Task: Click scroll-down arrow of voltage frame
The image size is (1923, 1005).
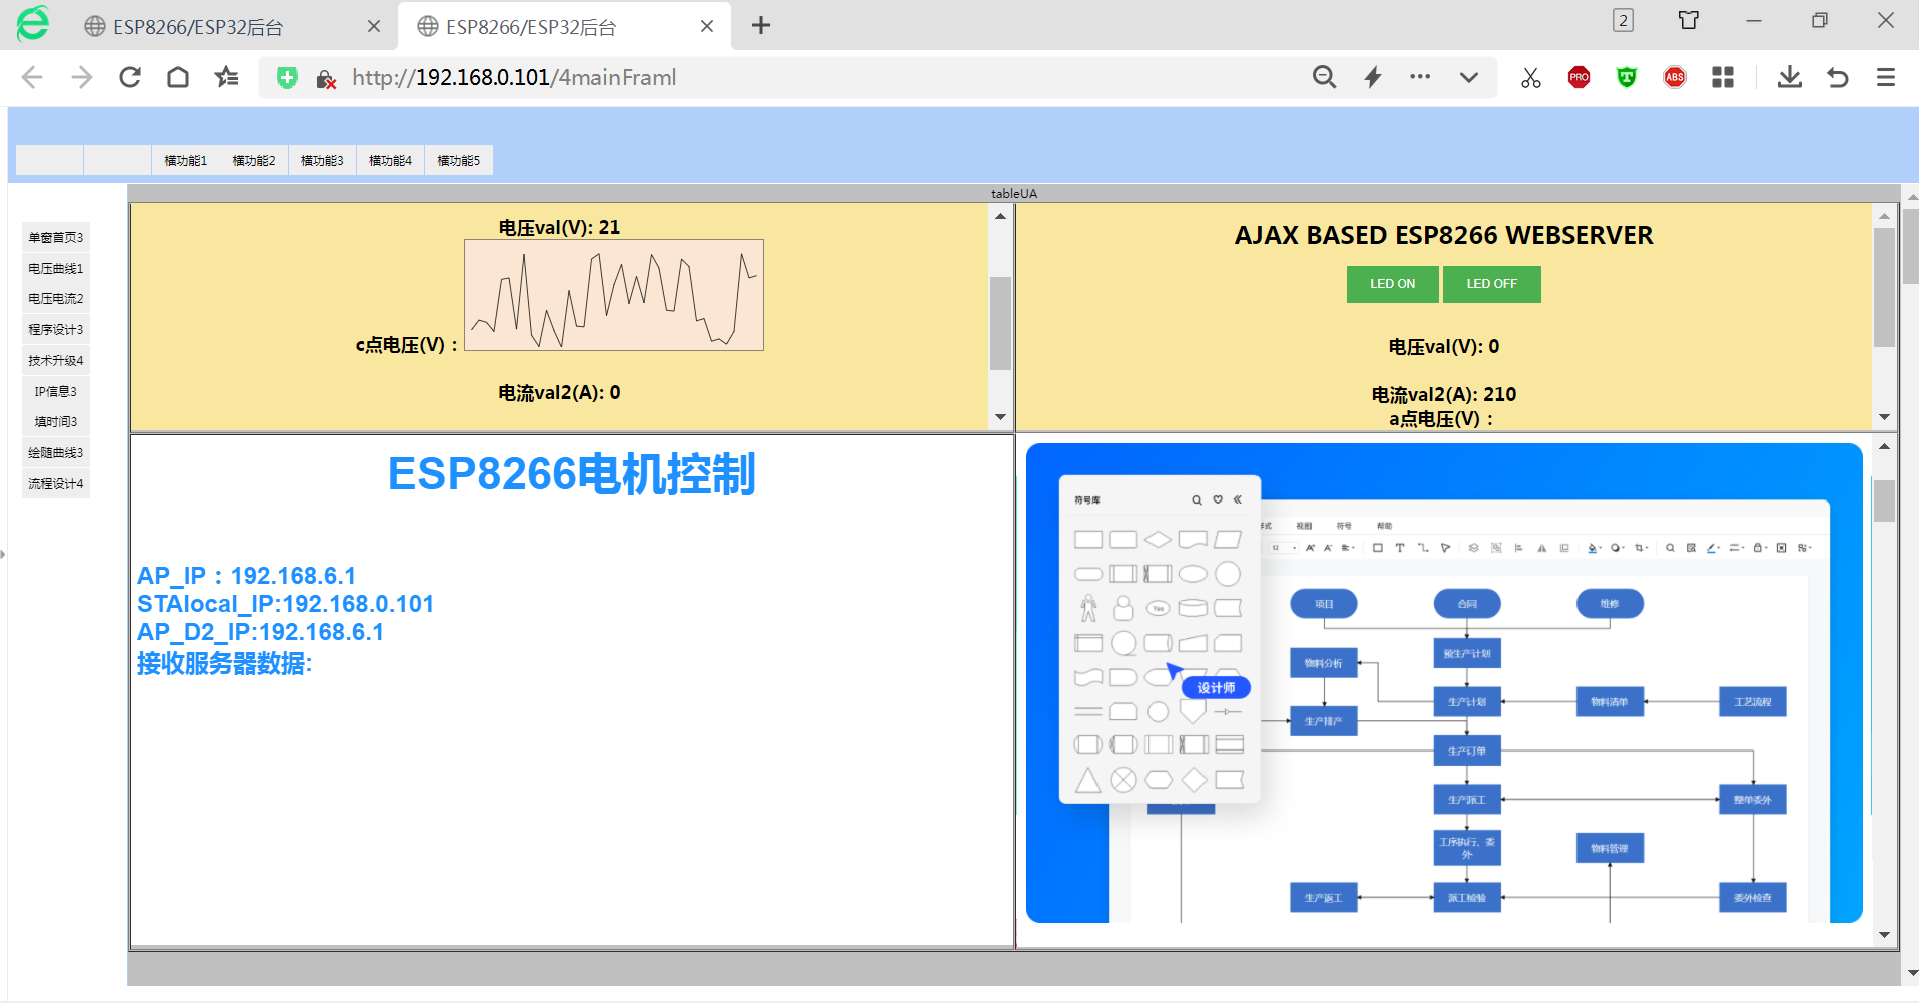Action: 1000,417
